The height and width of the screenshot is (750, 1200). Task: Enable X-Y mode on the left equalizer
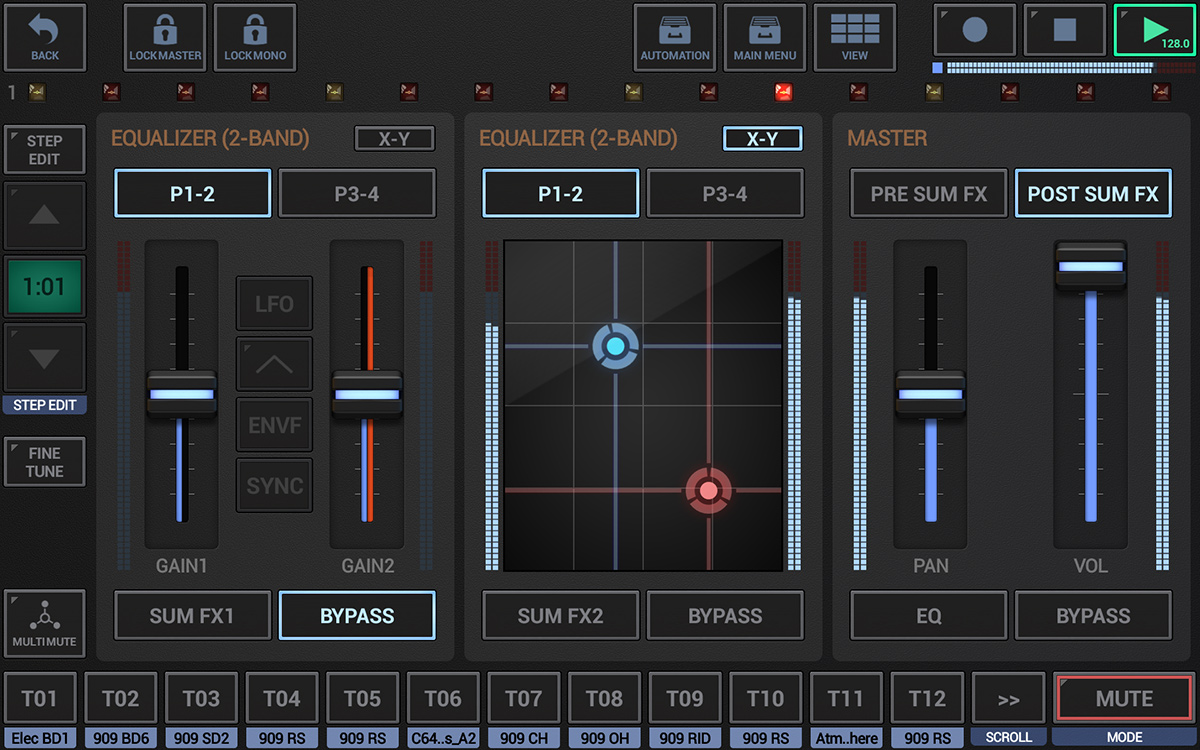pyautogui.click(x=394, y=138)
